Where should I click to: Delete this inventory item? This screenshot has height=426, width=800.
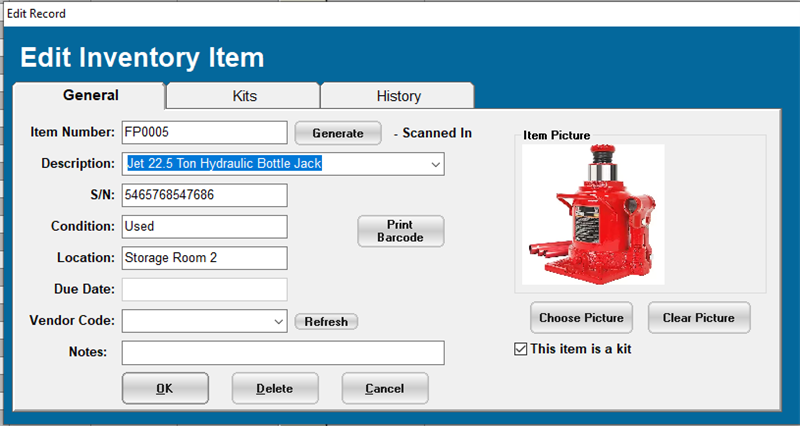pyautogui.click(x=275, y=388)
